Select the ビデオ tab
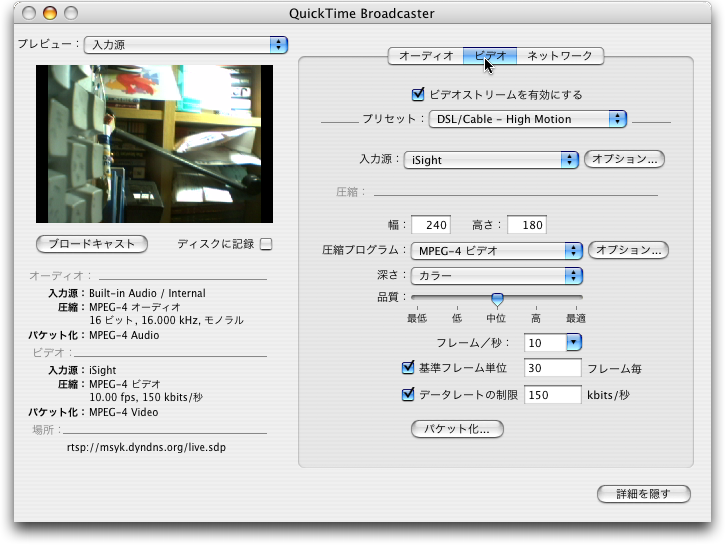Viewport: 725px width, 545px height. (x=490, y=56)
